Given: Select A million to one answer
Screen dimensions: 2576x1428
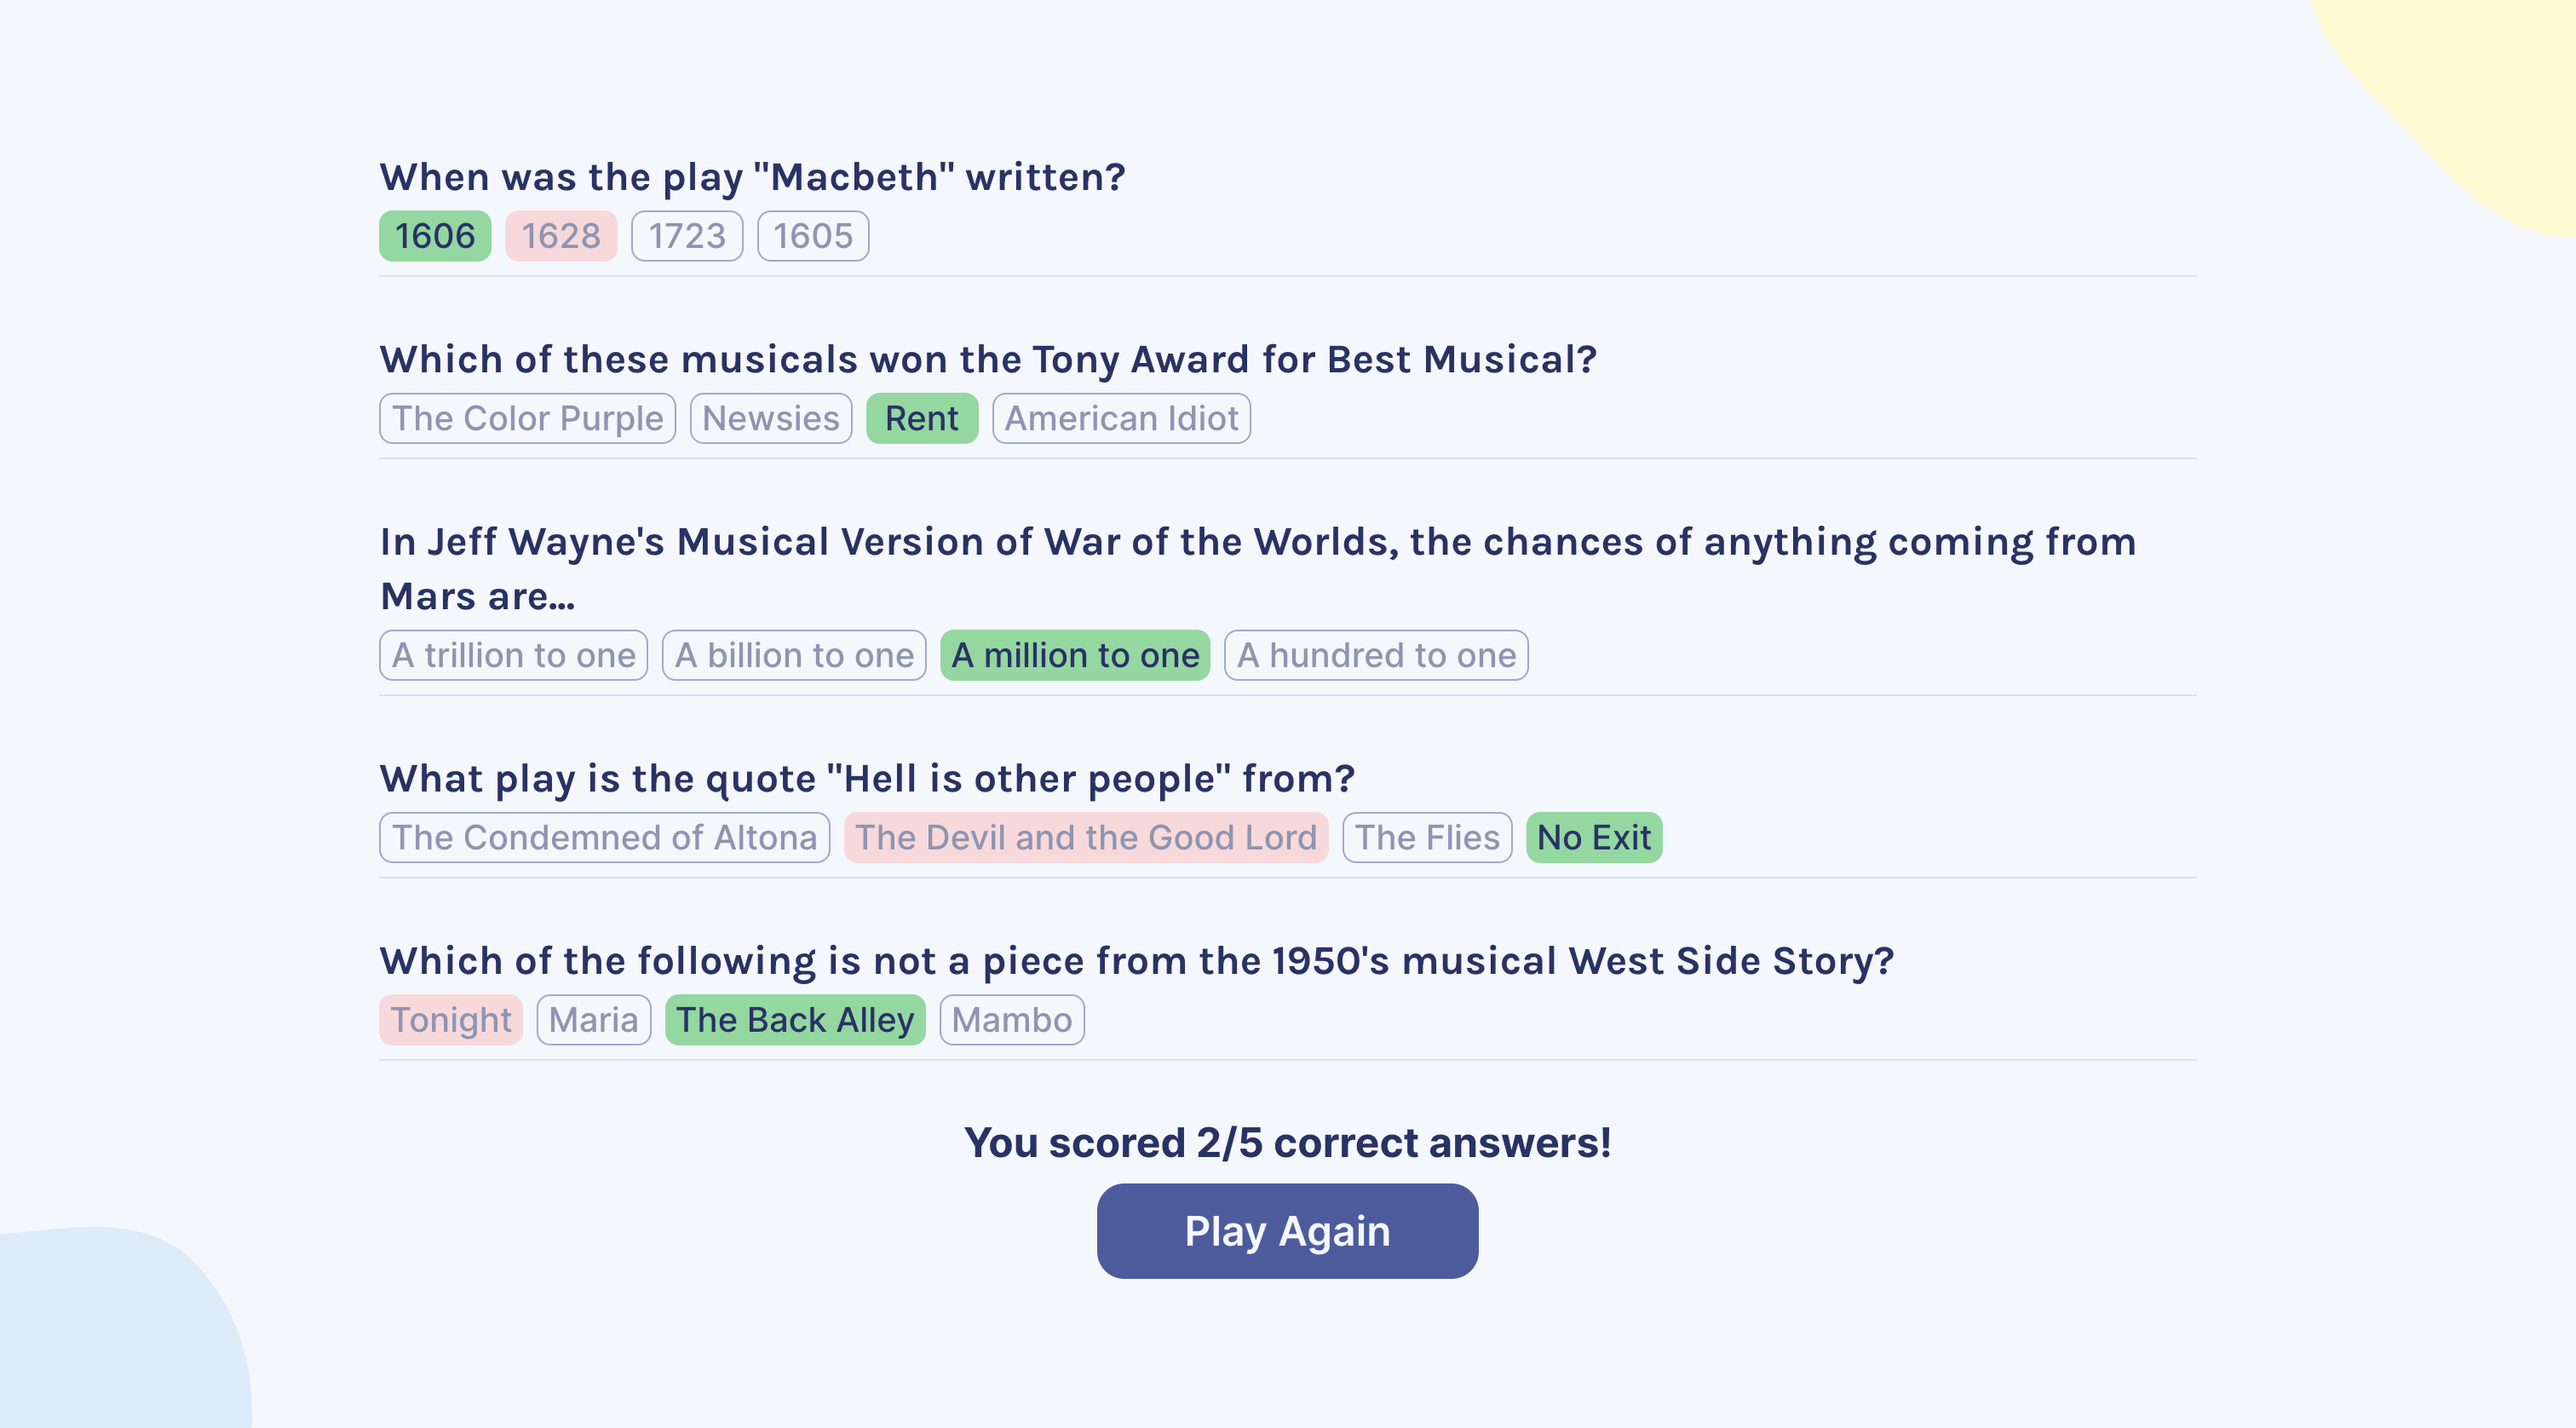Looking at the screenshot, I should [x=1075, y=655].
